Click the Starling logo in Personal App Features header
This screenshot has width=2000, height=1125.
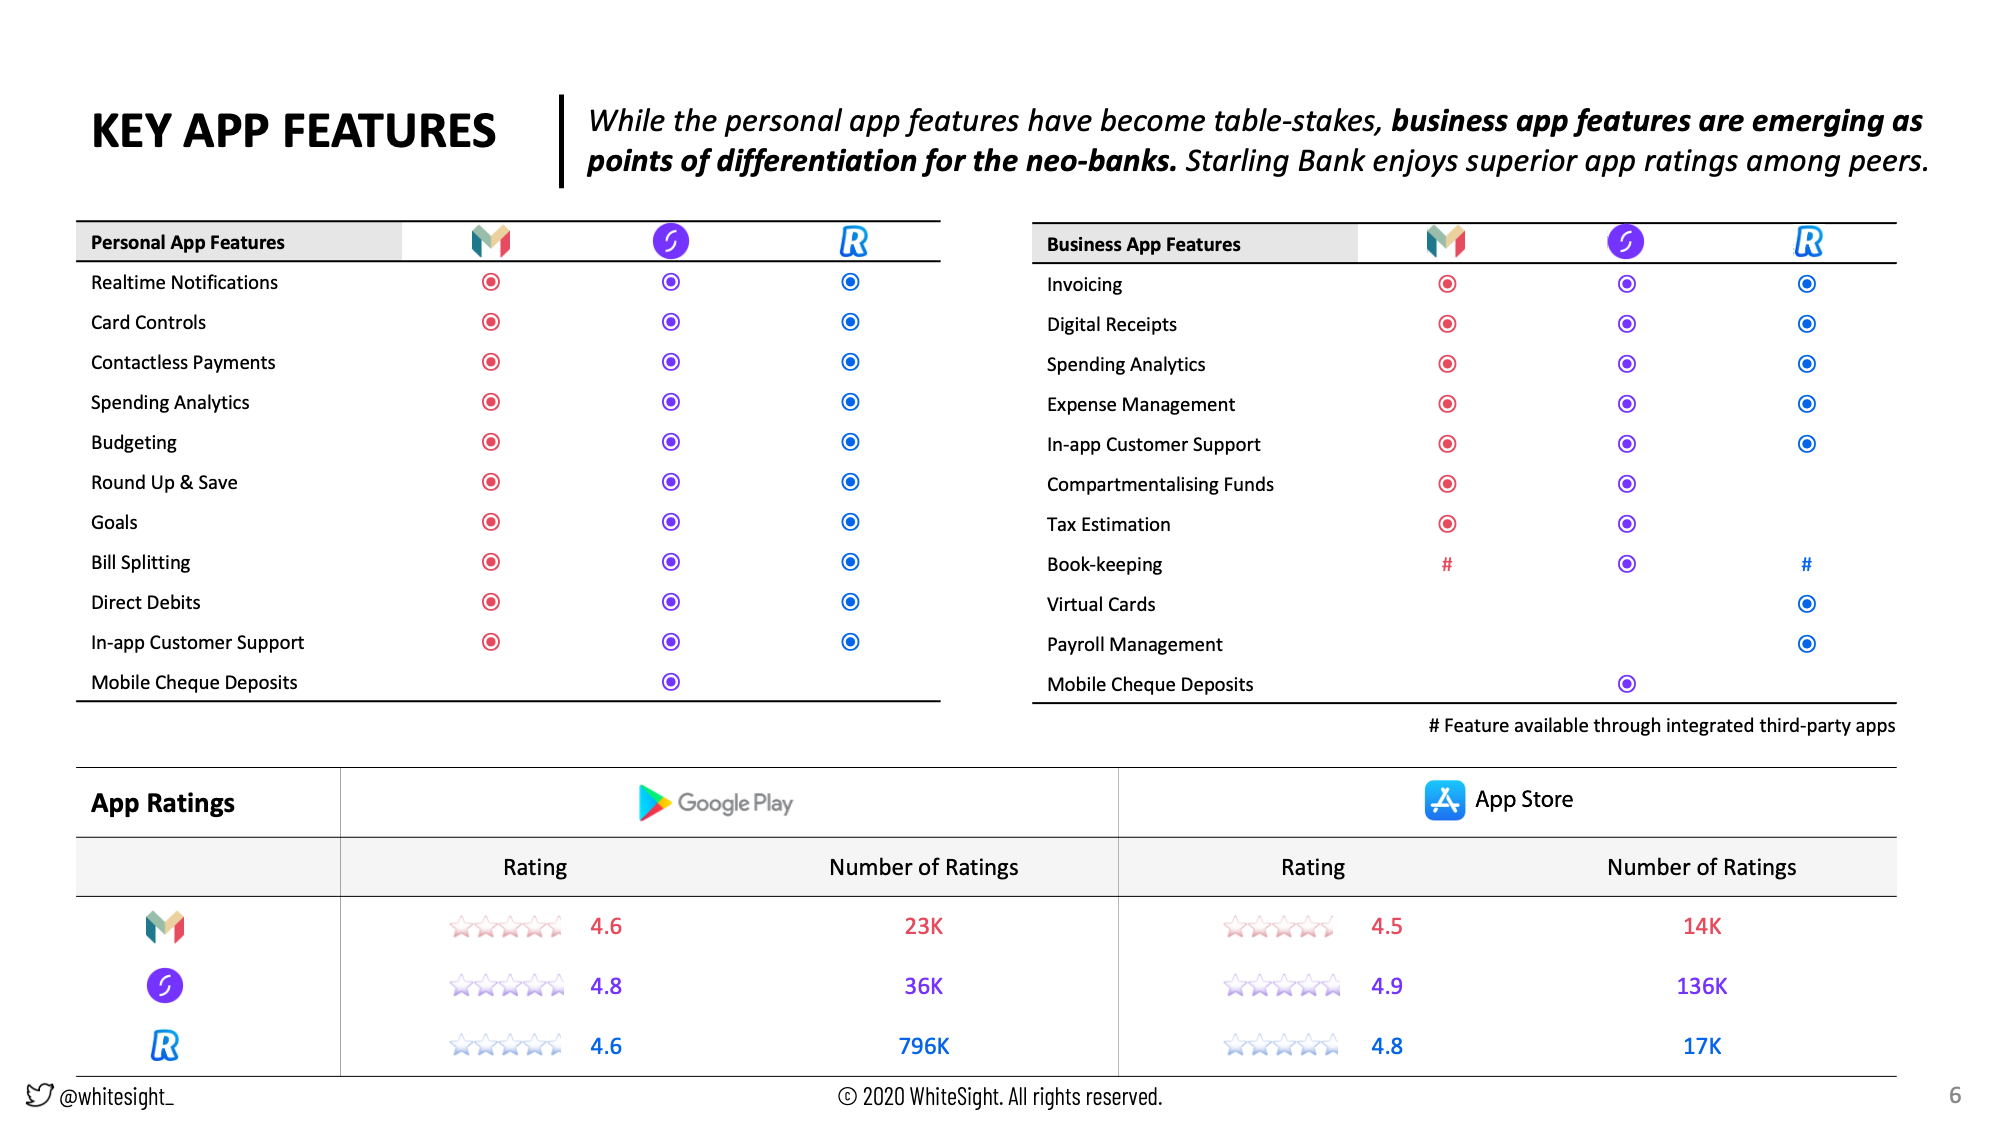click(x=671, y=241)
